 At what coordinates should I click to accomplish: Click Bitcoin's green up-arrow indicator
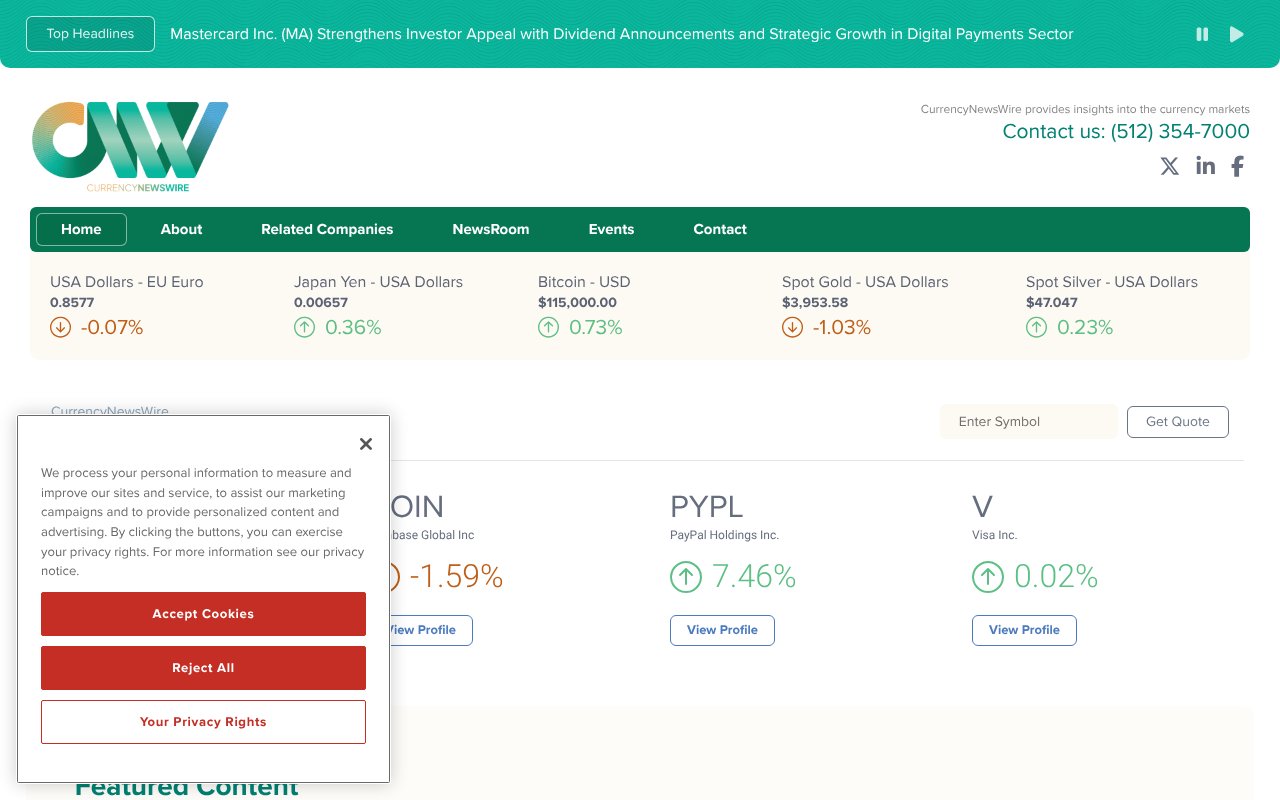[548, 327]
